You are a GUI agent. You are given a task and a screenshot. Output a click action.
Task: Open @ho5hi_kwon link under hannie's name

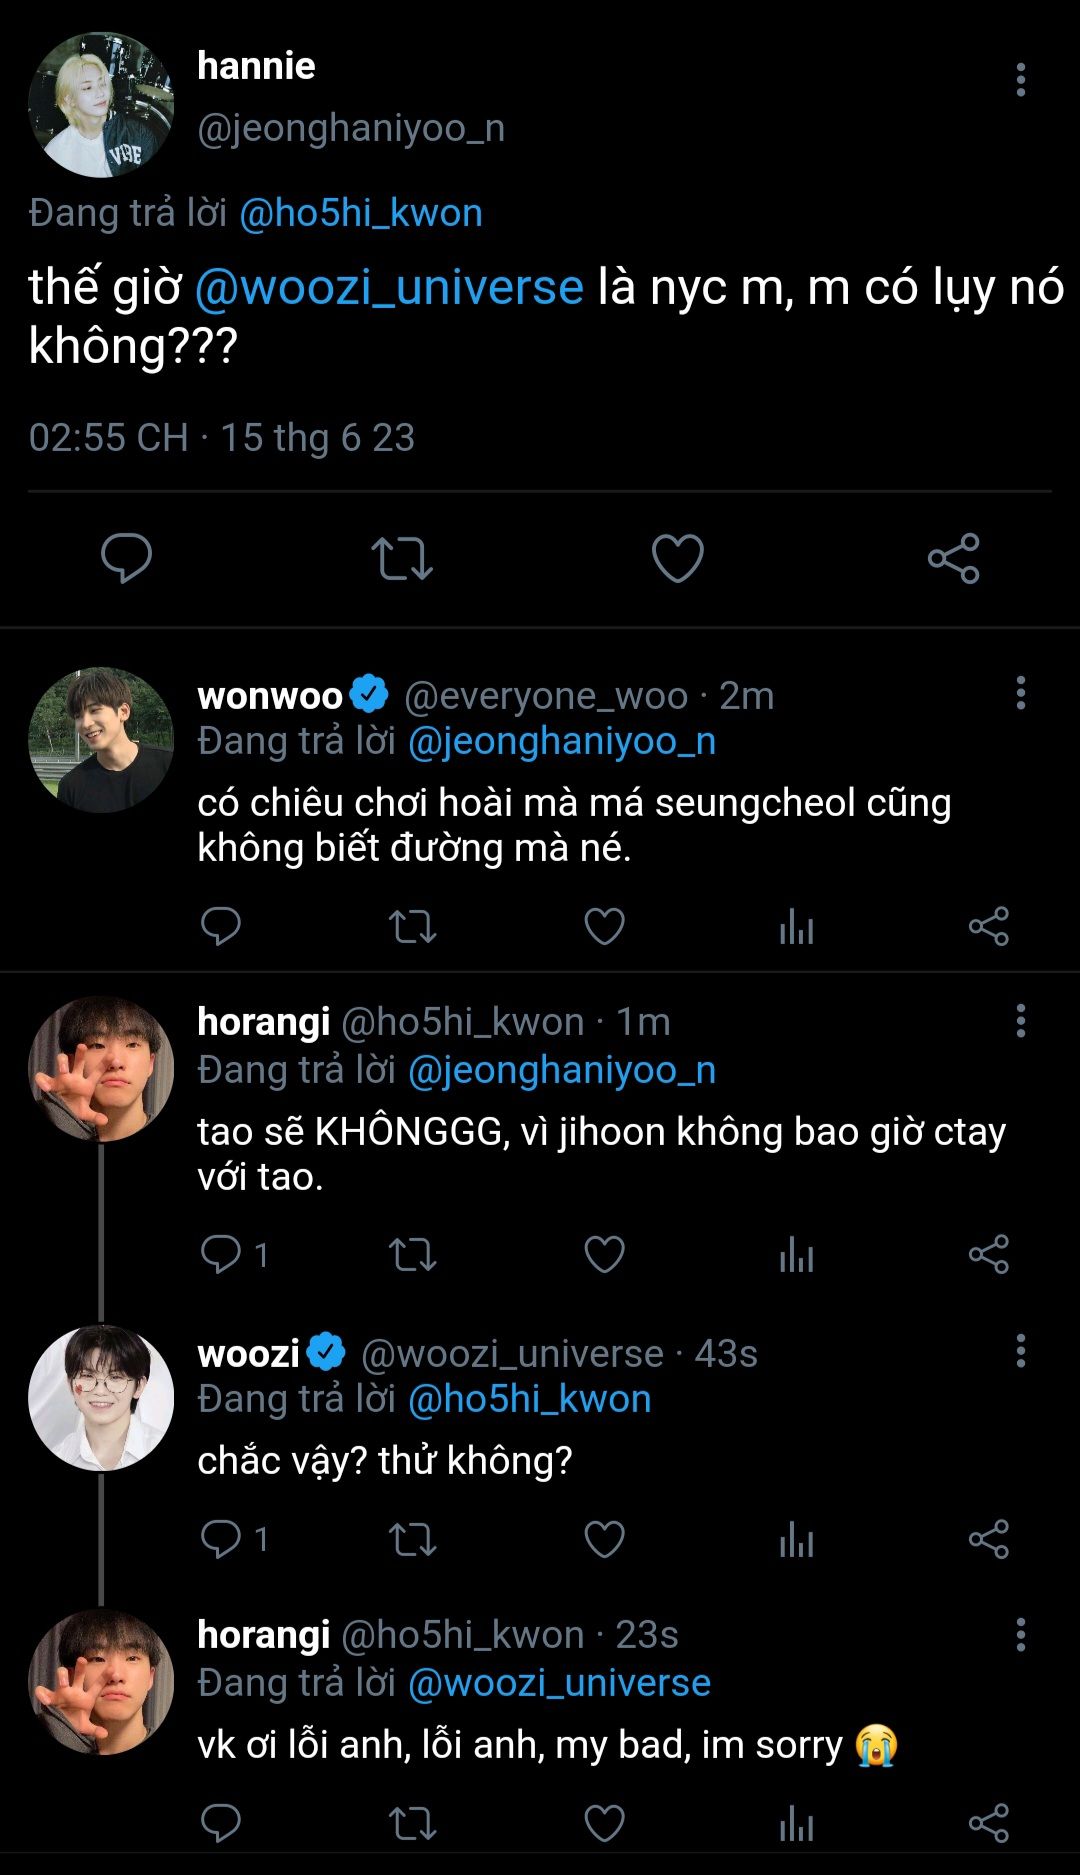pyautogui.click(x=361, y=213)
